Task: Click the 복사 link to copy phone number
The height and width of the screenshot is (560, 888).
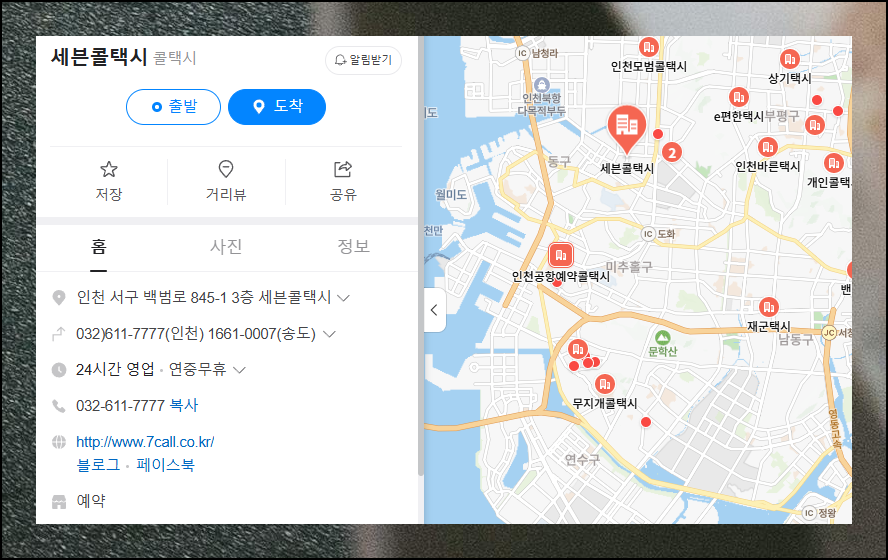Action: coord(184,405)
